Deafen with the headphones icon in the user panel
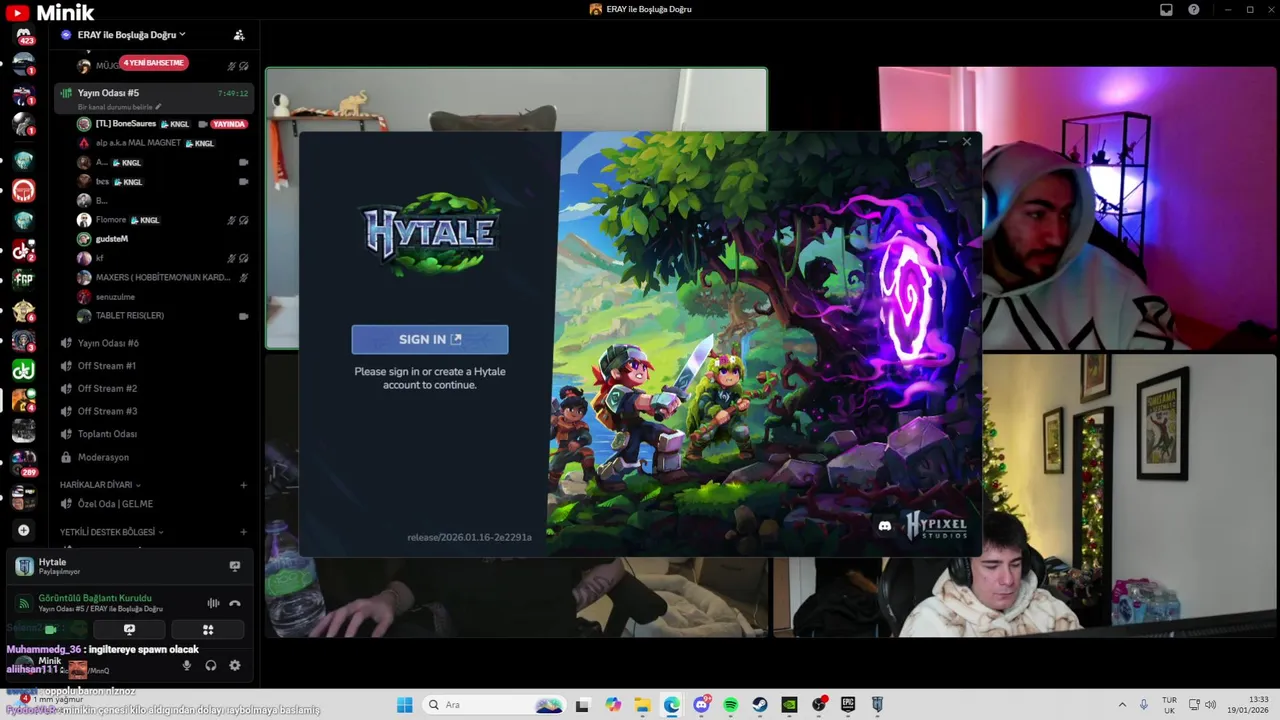The height and width of the screenshot is (720, 1280). pyautogui.click(x=211, y=666)
